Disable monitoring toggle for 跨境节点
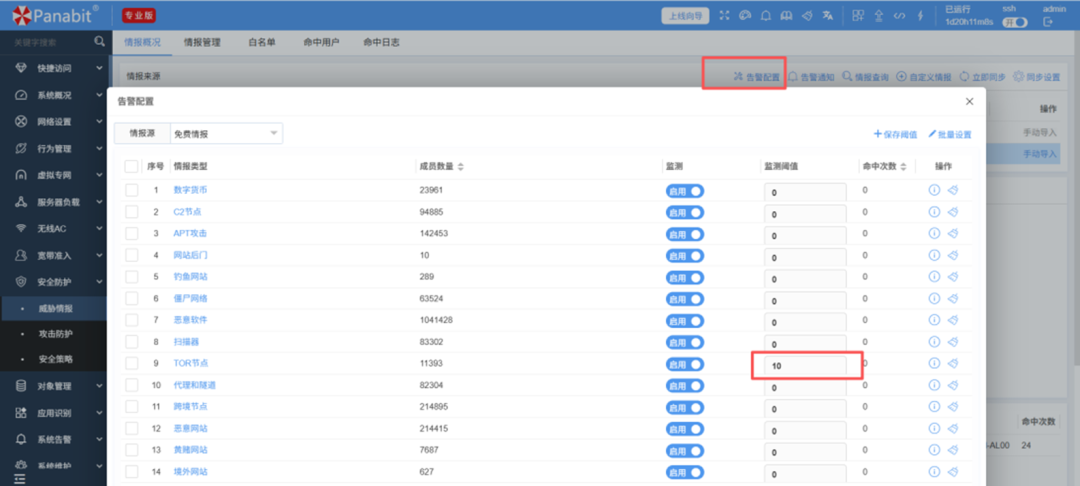 click(685, 407)
